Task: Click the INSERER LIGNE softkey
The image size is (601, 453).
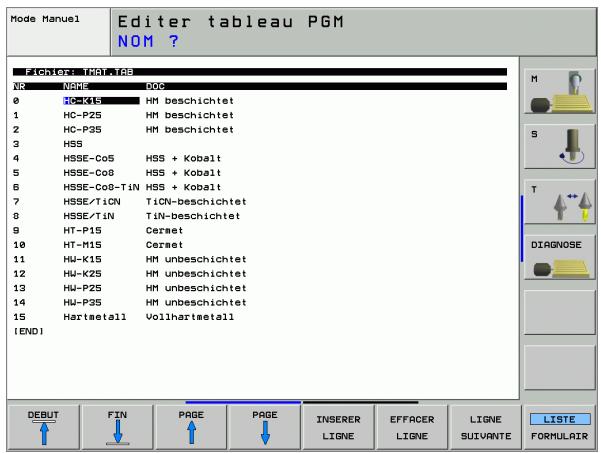Action: (338, 427)
